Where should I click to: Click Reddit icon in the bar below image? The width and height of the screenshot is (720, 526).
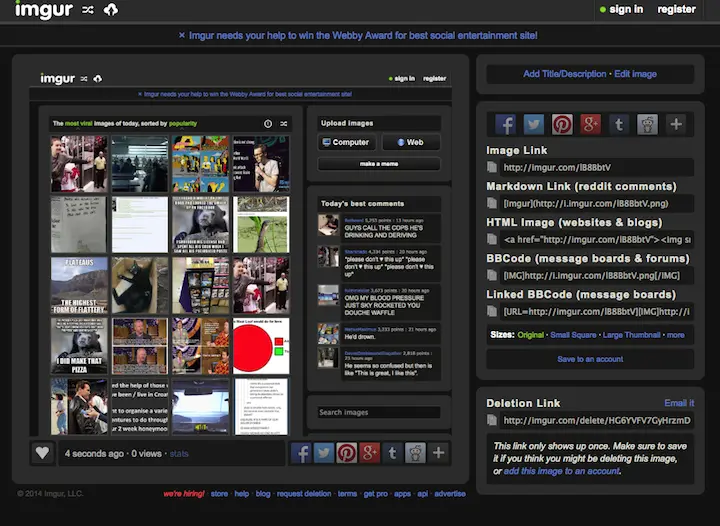(416, 453)
